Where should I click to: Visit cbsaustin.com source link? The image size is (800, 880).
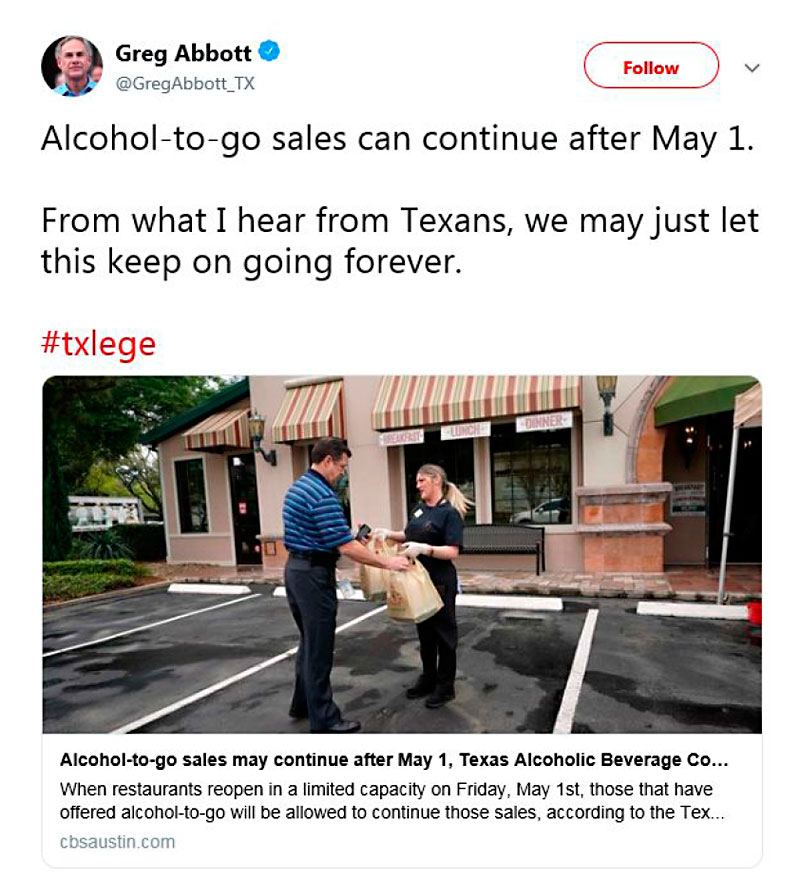click(x=117, y=842)
